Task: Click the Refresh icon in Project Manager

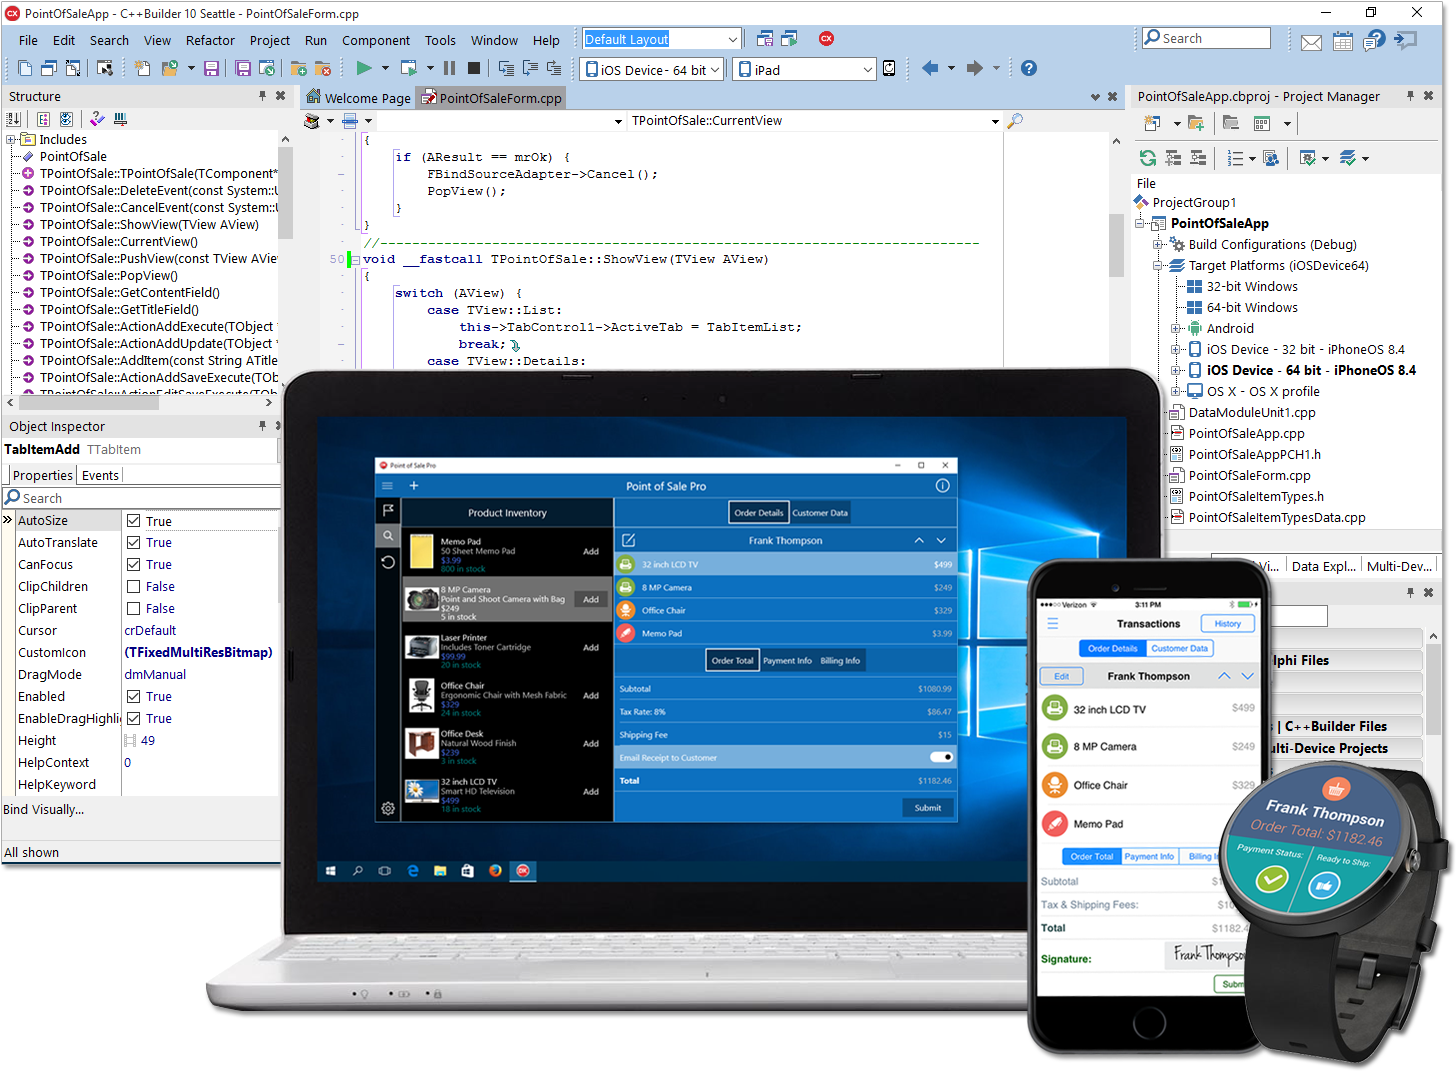Action: 1148,158
